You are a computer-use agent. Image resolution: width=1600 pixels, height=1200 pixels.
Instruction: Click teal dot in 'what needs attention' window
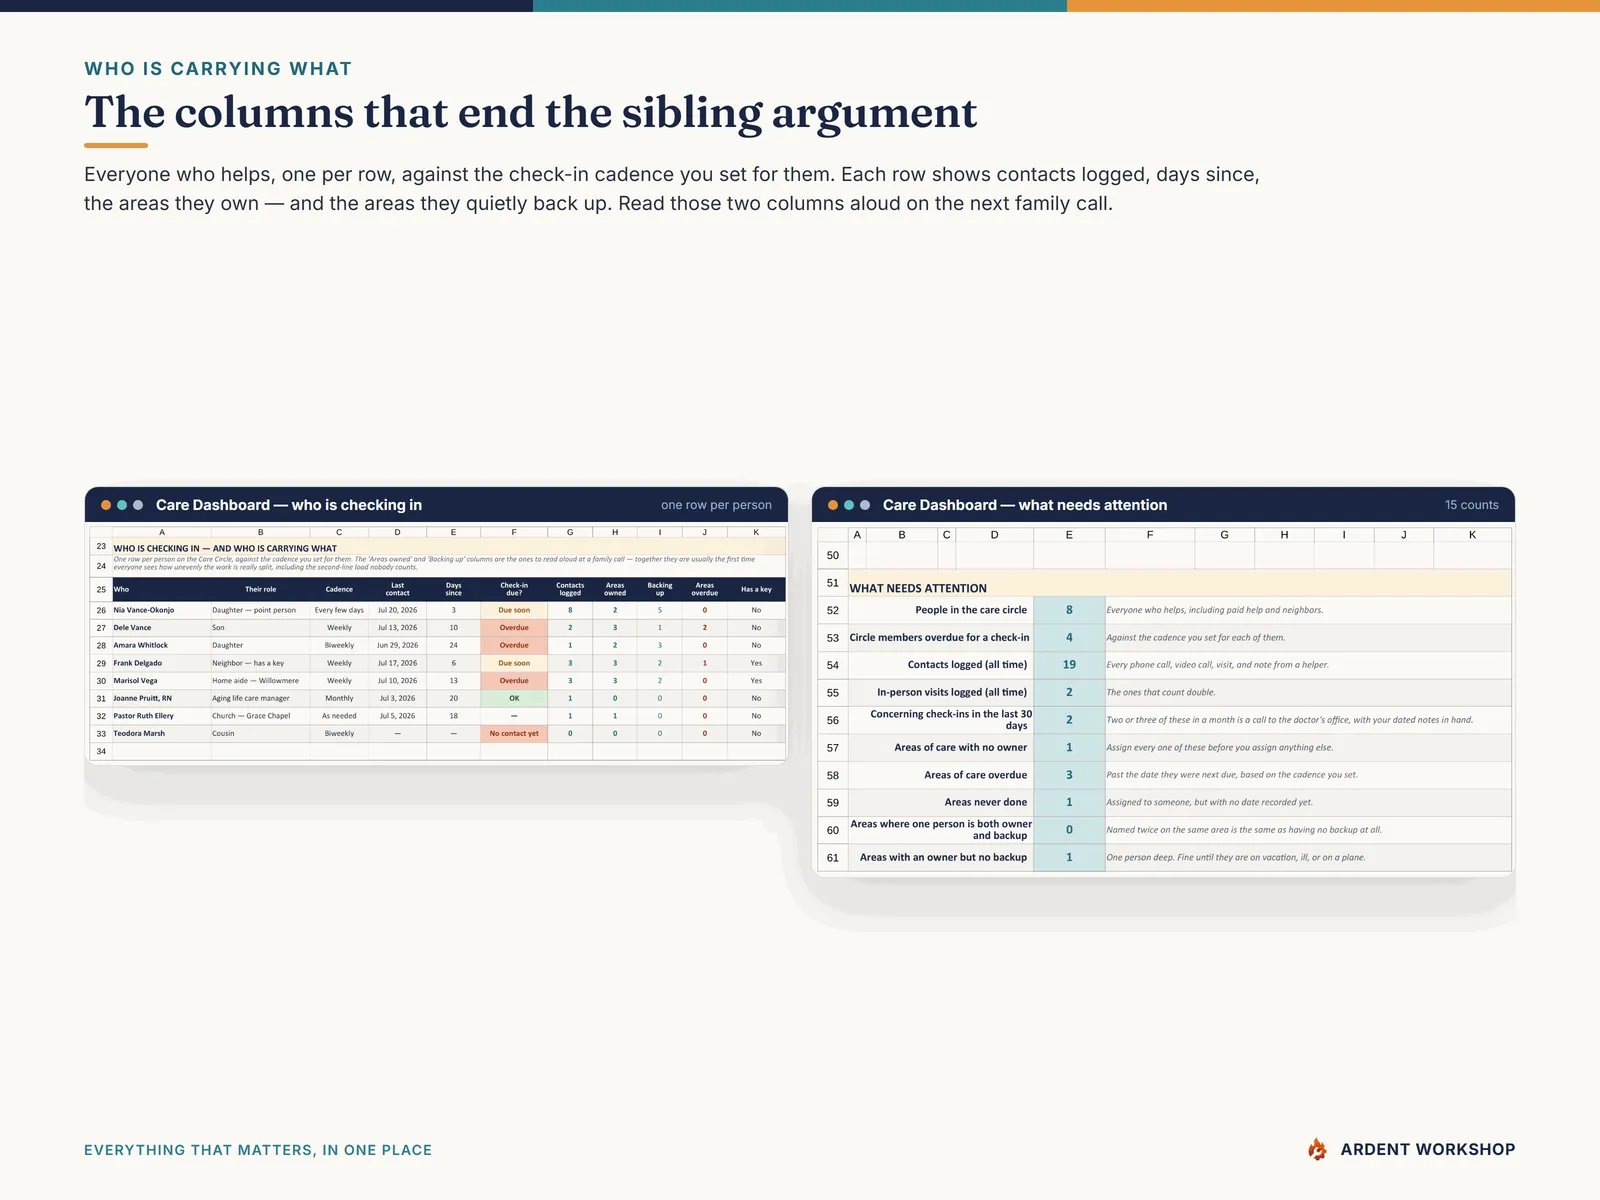tap(849, 505)
